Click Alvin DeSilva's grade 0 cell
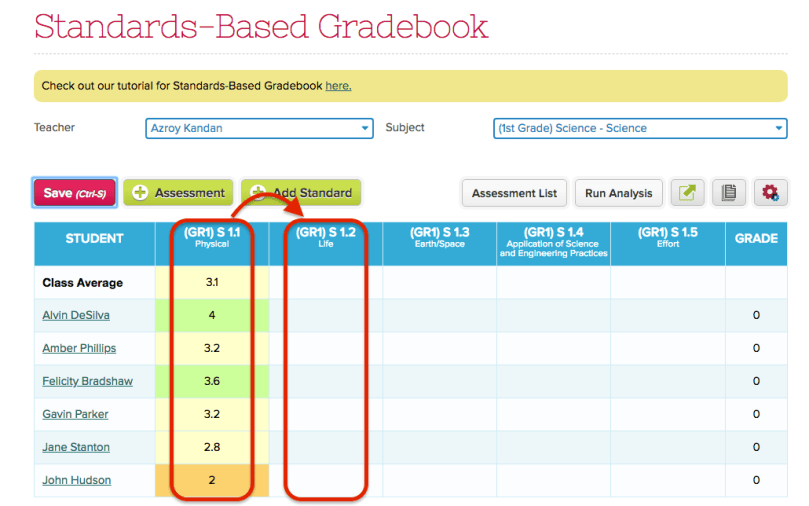Viewport: 809px width, 506px height. (x=756, y=315)
